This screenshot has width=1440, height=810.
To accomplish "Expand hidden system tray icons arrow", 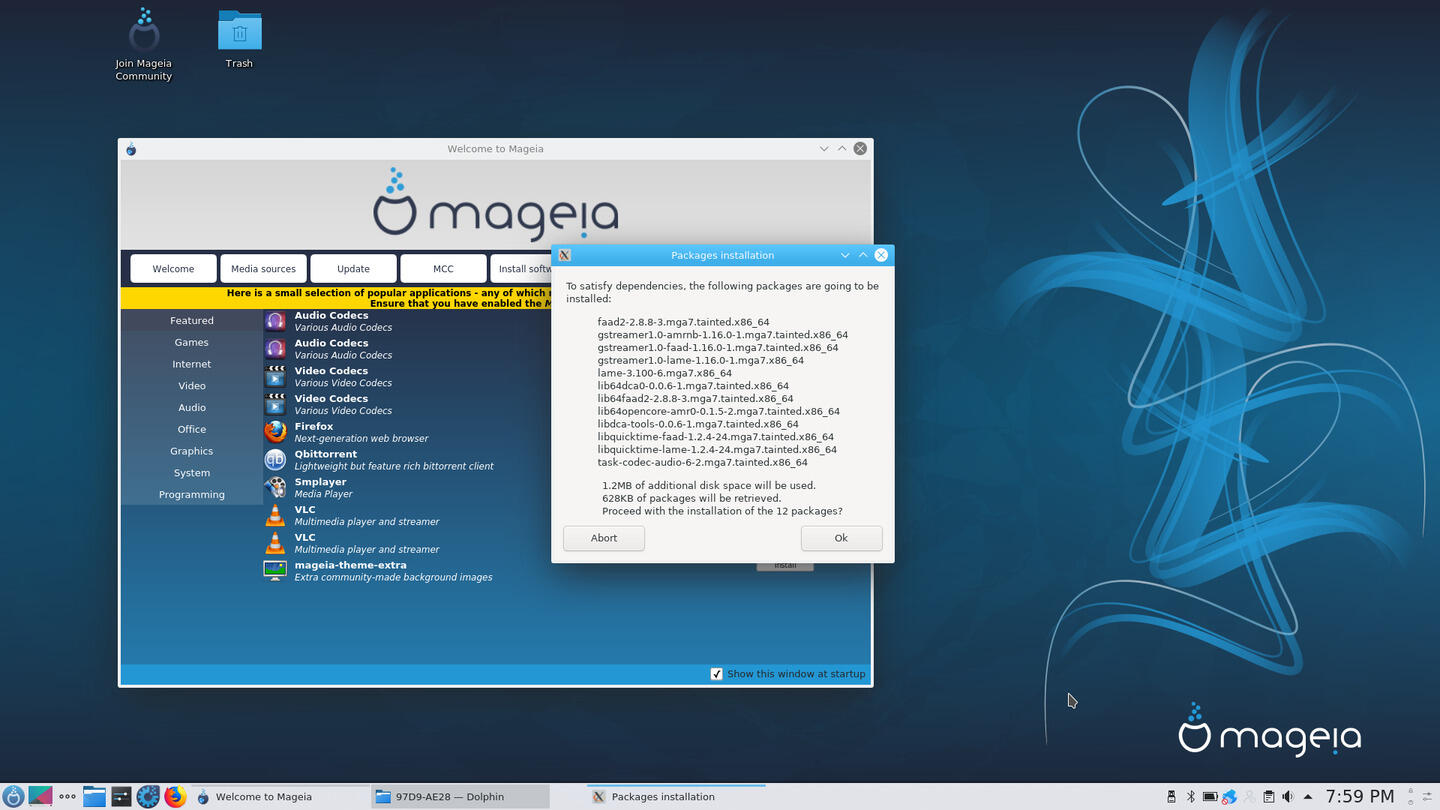I will (x=1308, y=797).
